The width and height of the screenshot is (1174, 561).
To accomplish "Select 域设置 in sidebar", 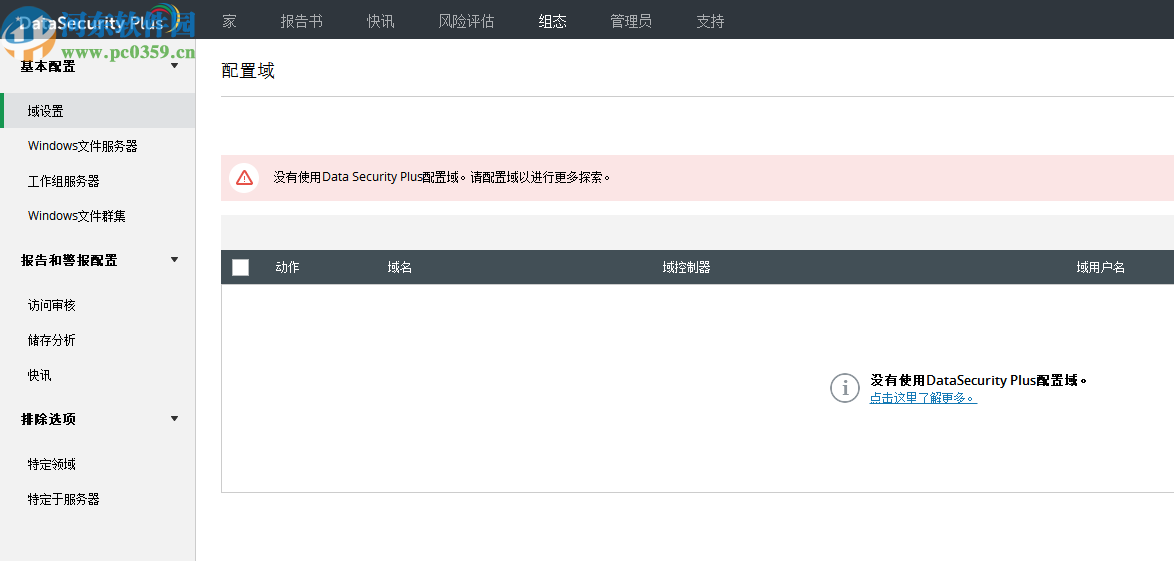I will point(97,111).
